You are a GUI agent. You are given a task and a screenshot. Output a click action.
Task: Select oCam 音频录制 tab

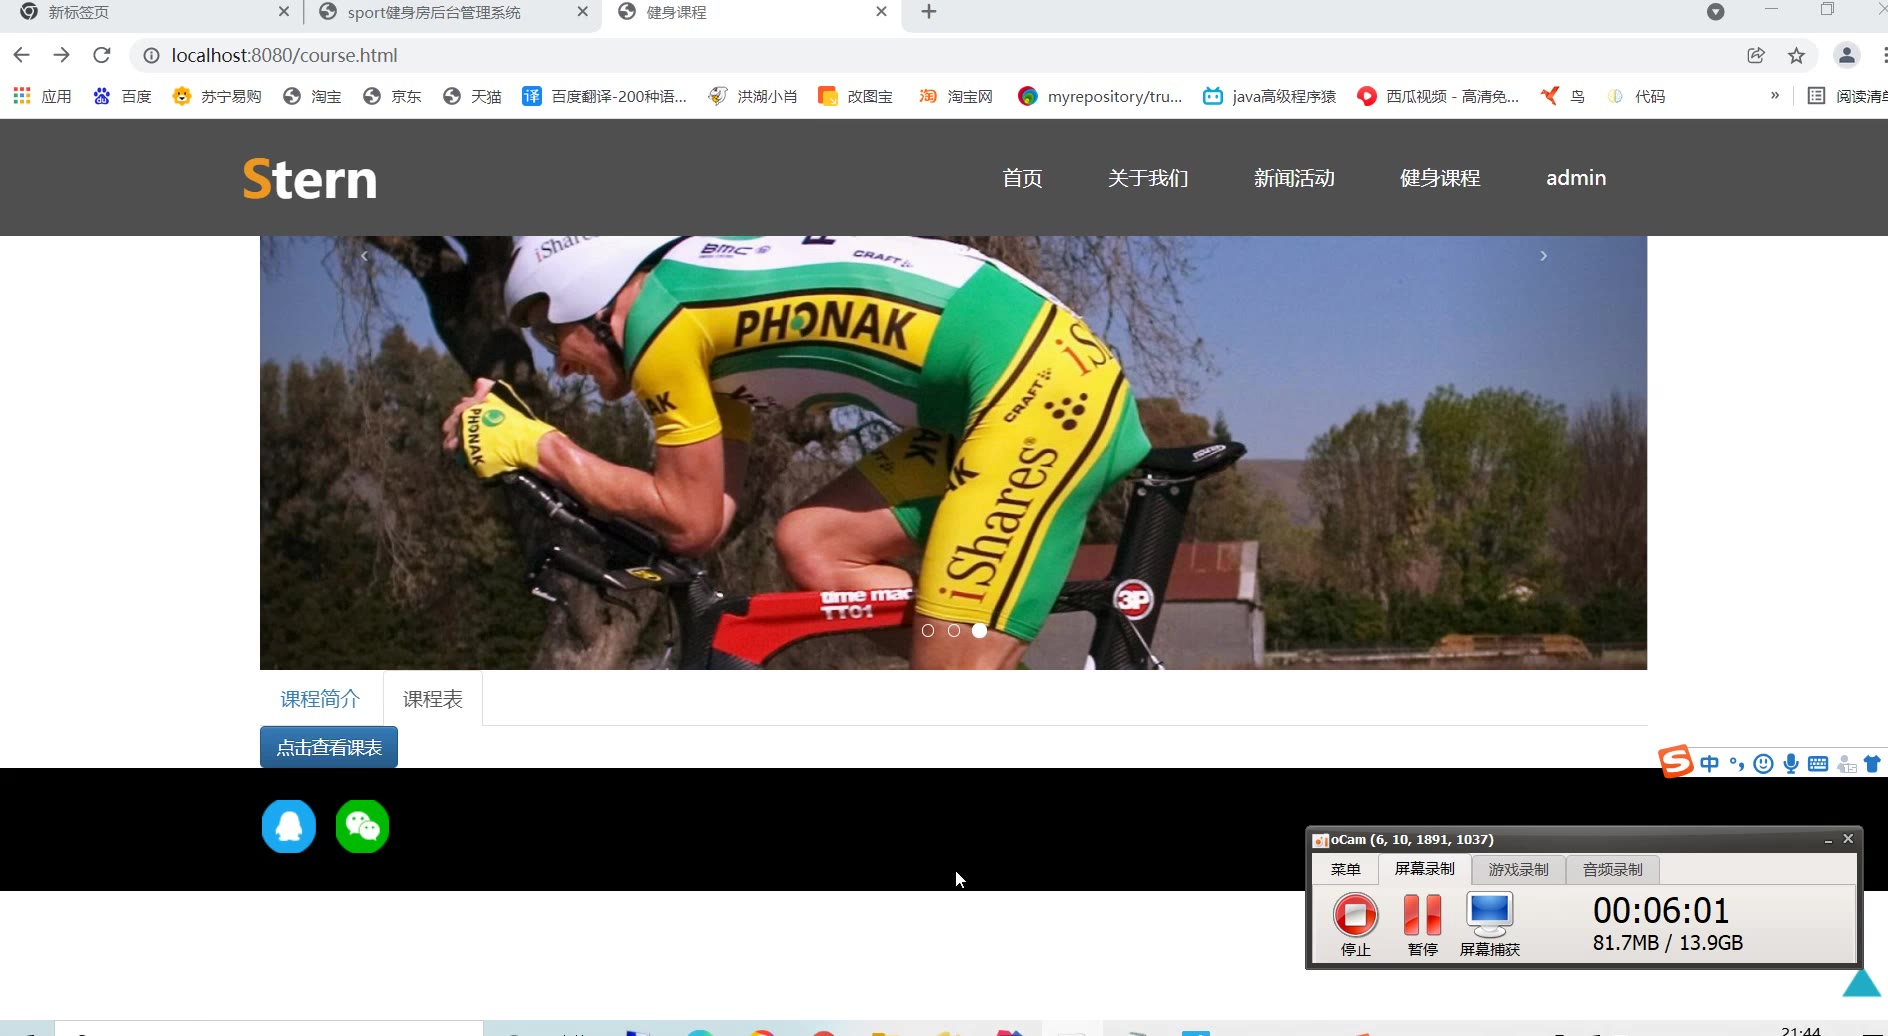pyautogui.click(x=1612, y=869)
